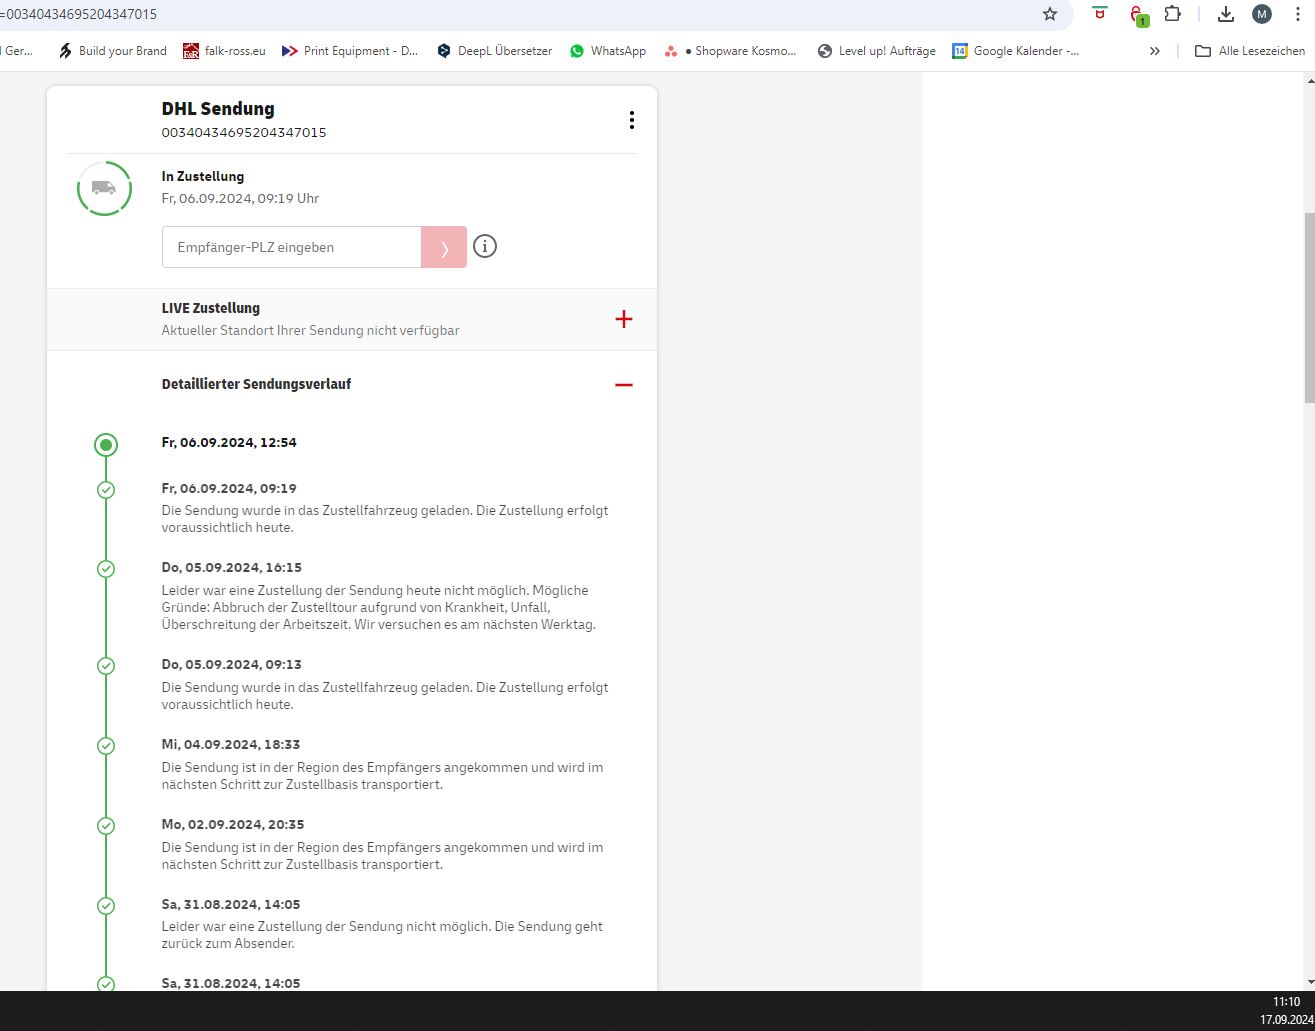This screenshot has height=1031, width=1315.
Task: Click the address bar URL text
Action: tap(80, 14)
